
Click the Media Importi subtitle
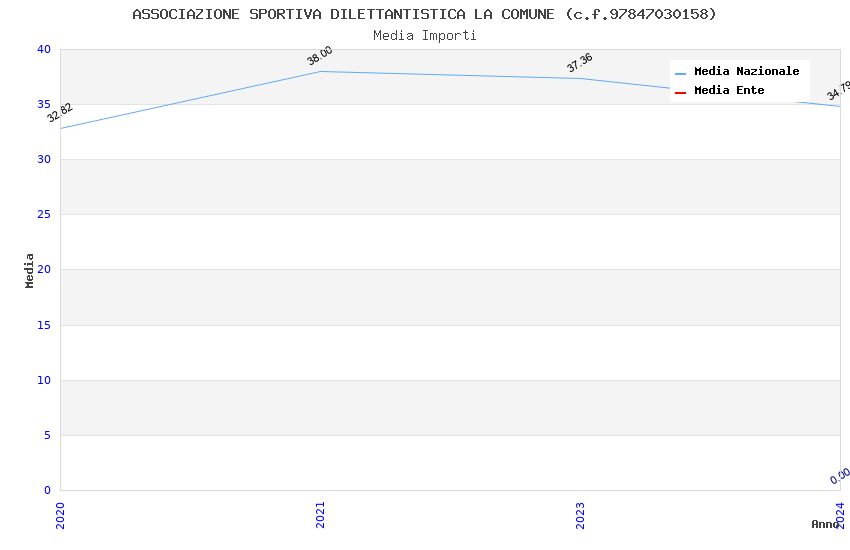(x=424, y=36)
